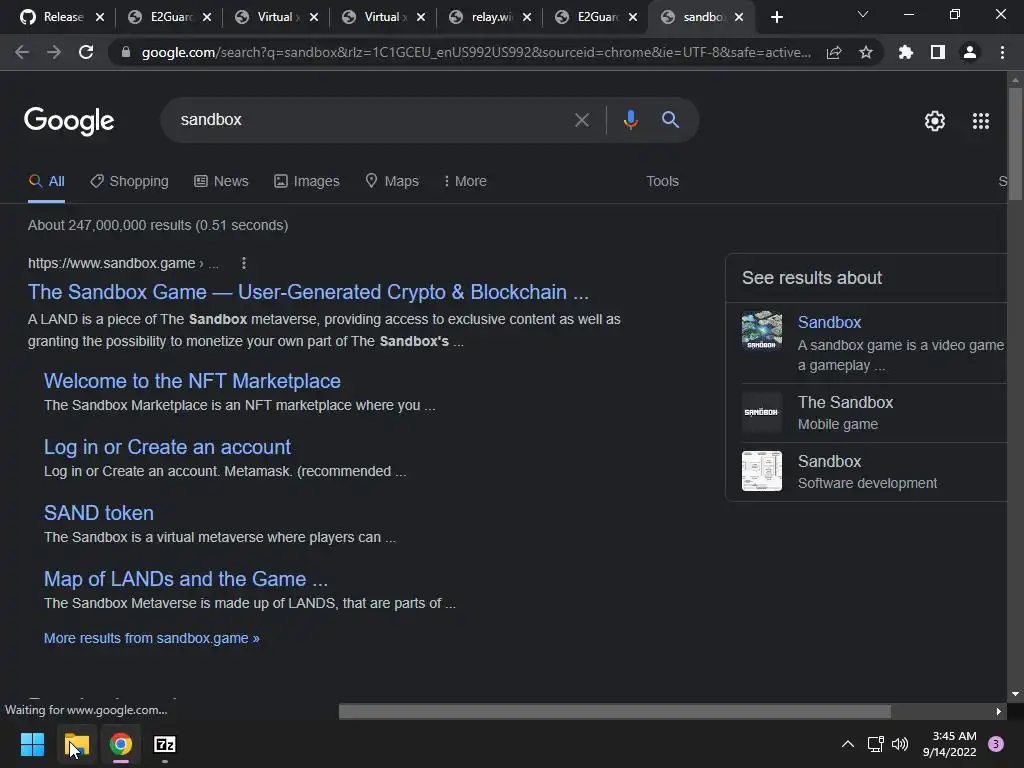This screenshot has height=768, width=1024.
Task: Click the vertical page scrollbar thumb
Action: 1015,144
